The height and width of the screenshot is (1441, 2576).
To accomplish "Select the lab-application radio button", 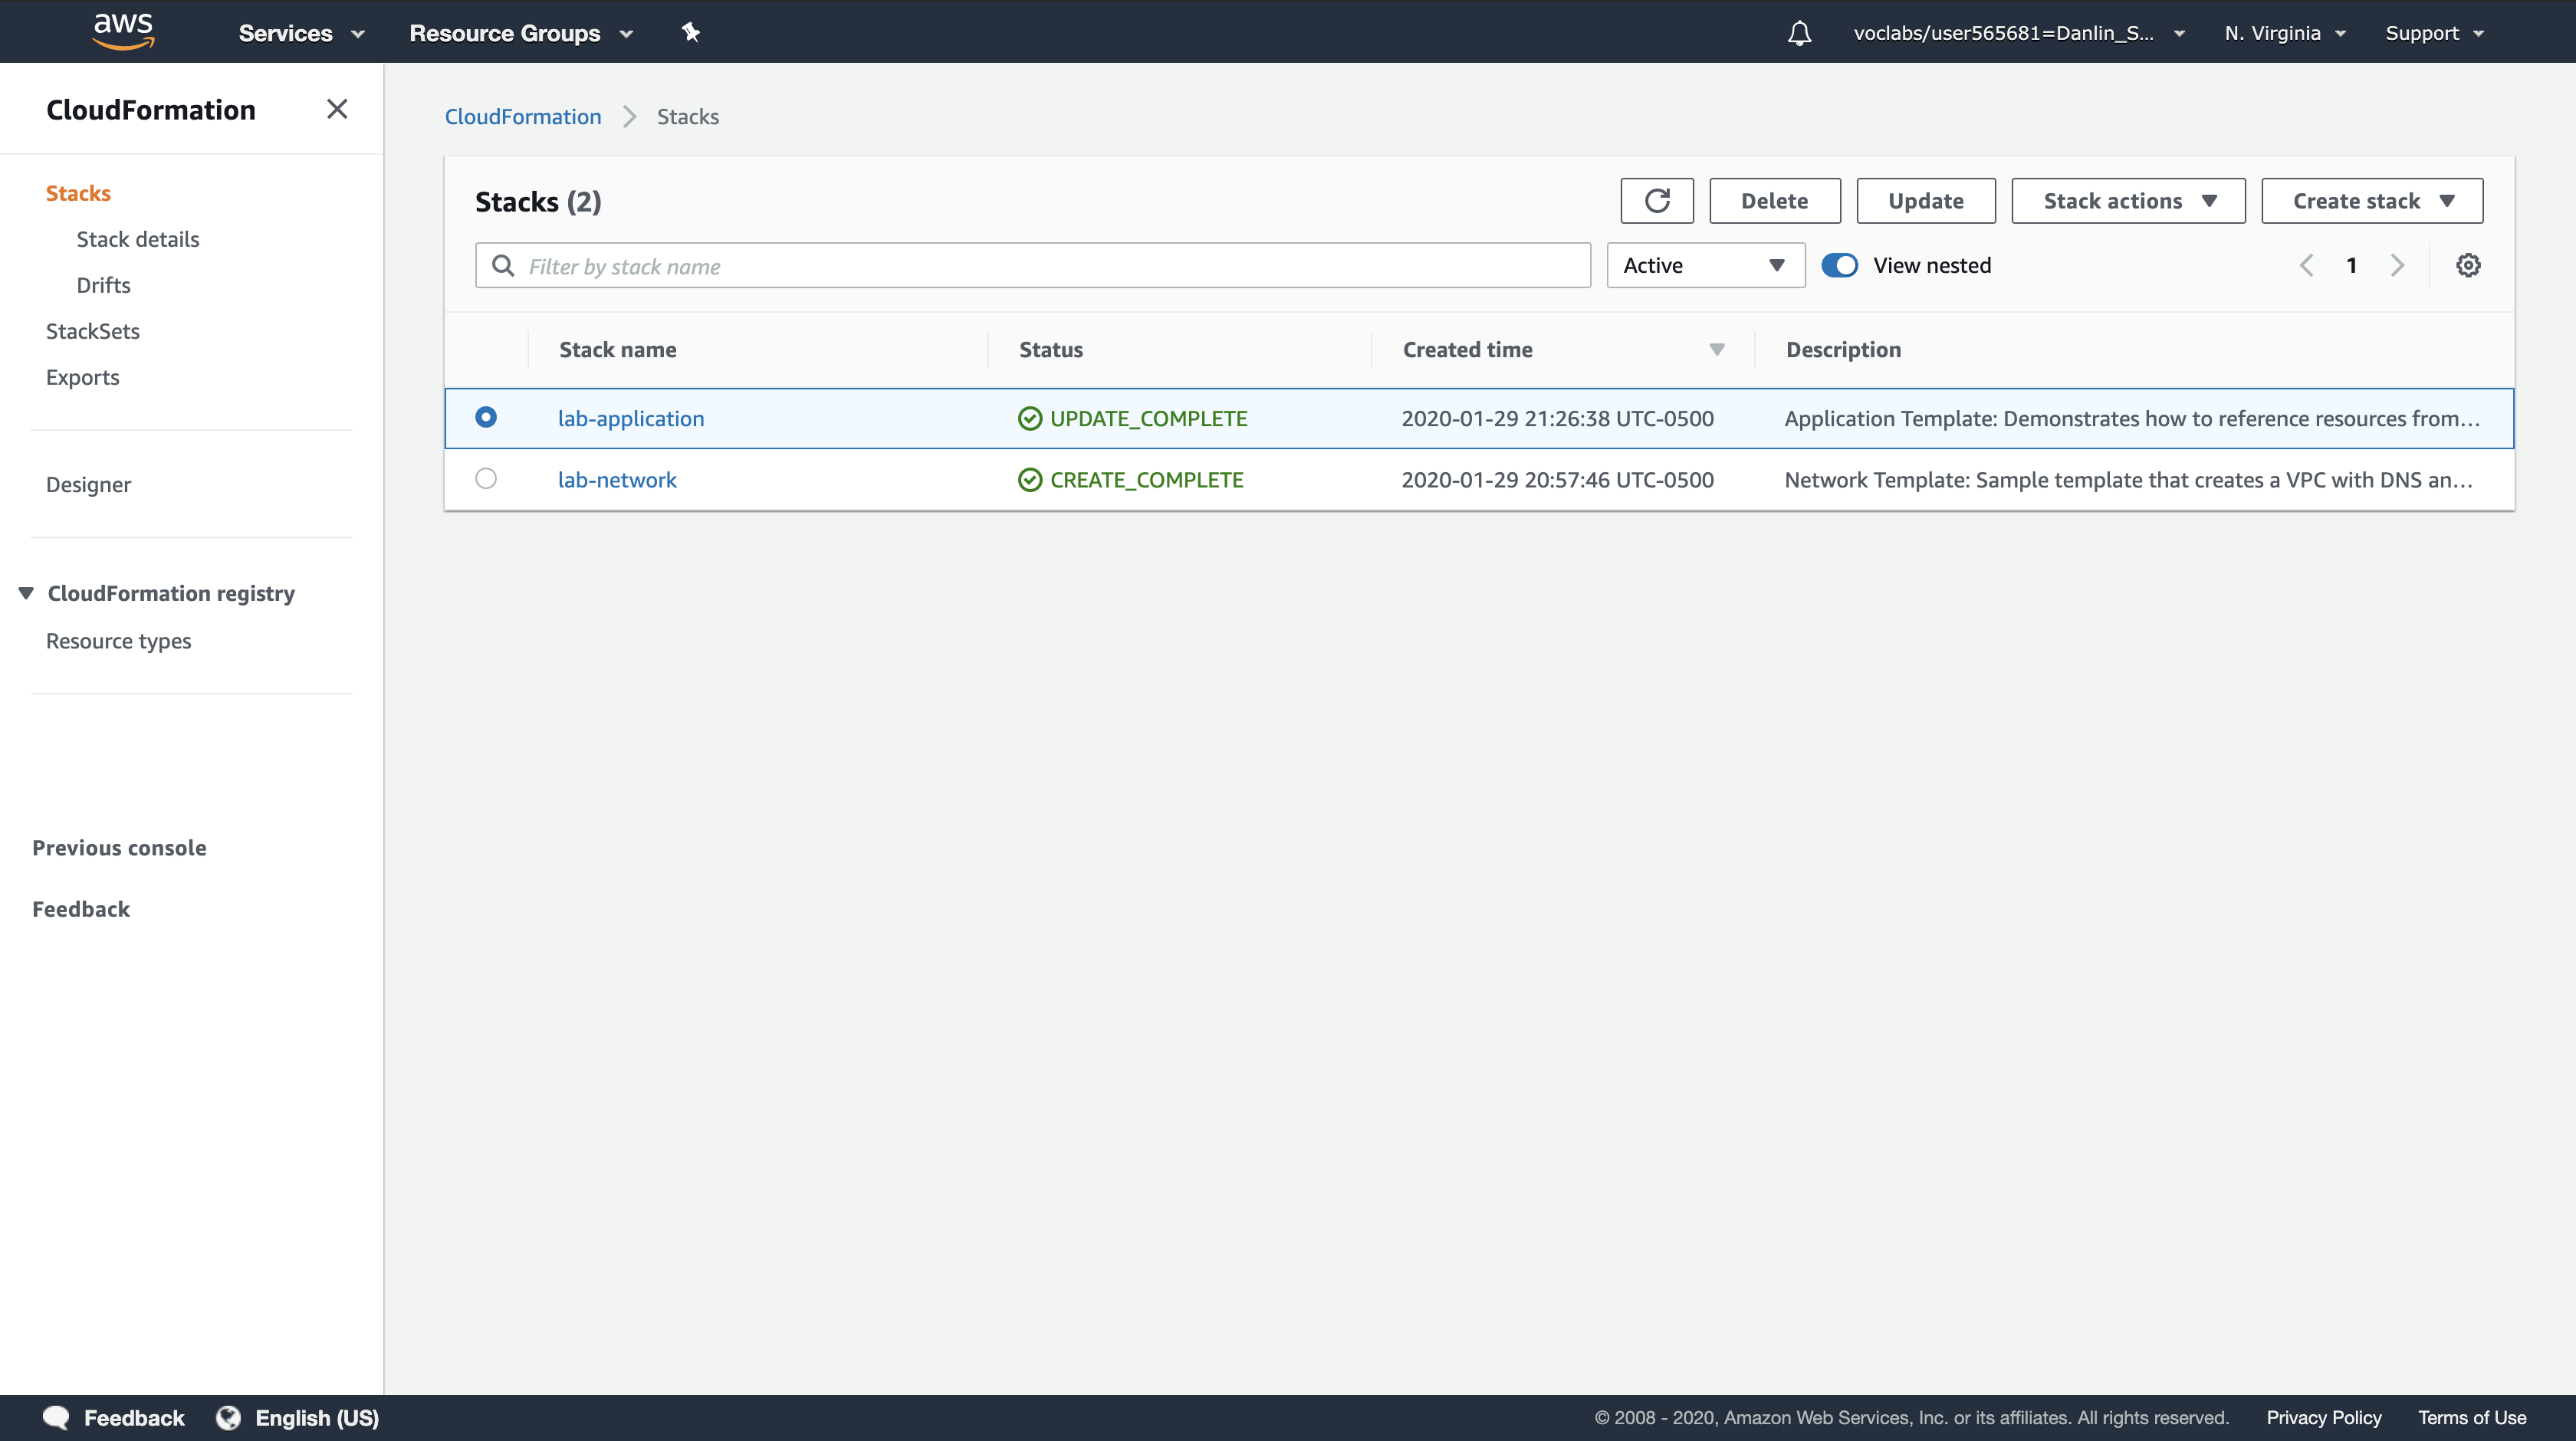I will click(486, 417).
